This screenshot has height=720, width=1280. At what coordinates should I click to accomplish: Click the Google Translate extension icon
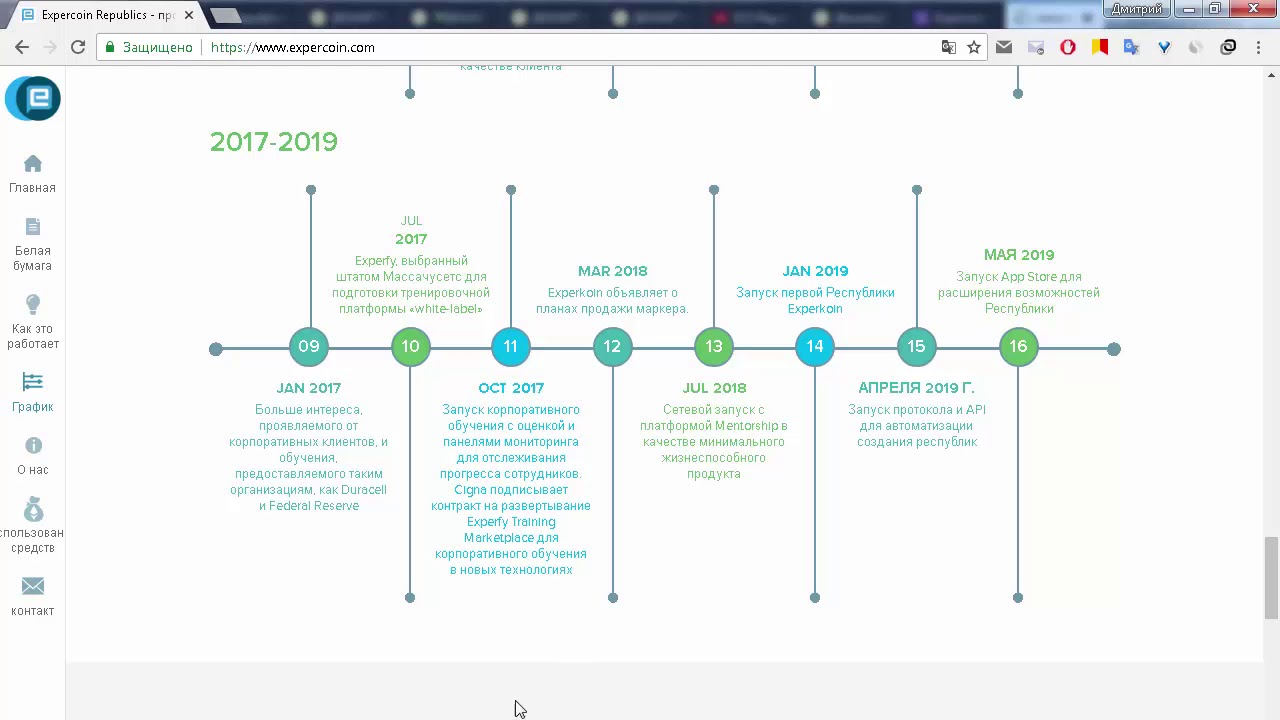(x=1132, y=47)
